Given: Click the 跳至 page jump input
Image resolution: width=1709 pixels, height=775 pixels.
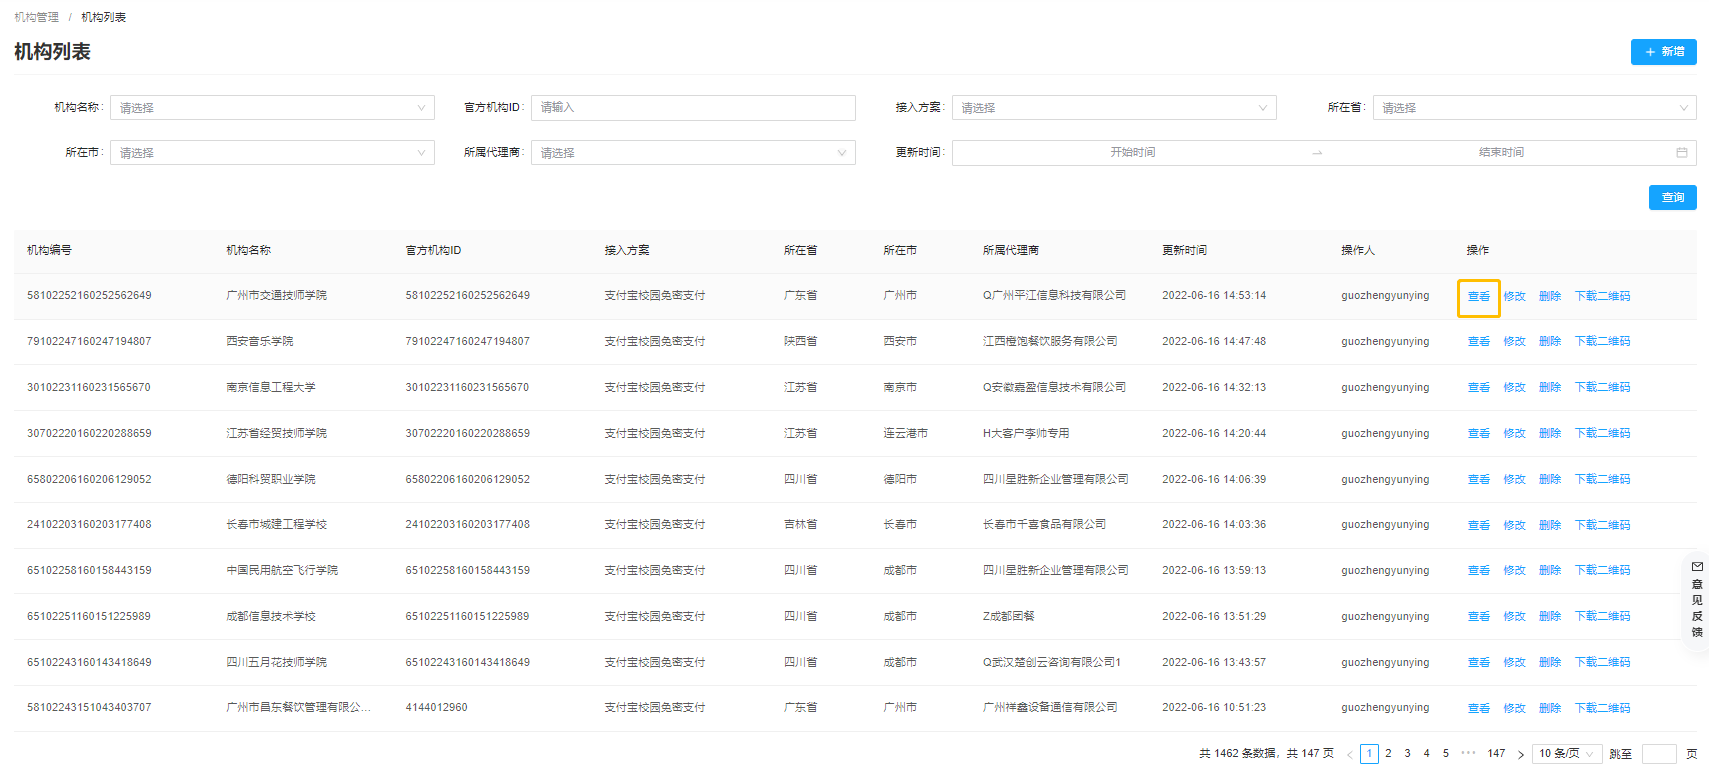Looking at the screenshot, I should point(1659,755).
